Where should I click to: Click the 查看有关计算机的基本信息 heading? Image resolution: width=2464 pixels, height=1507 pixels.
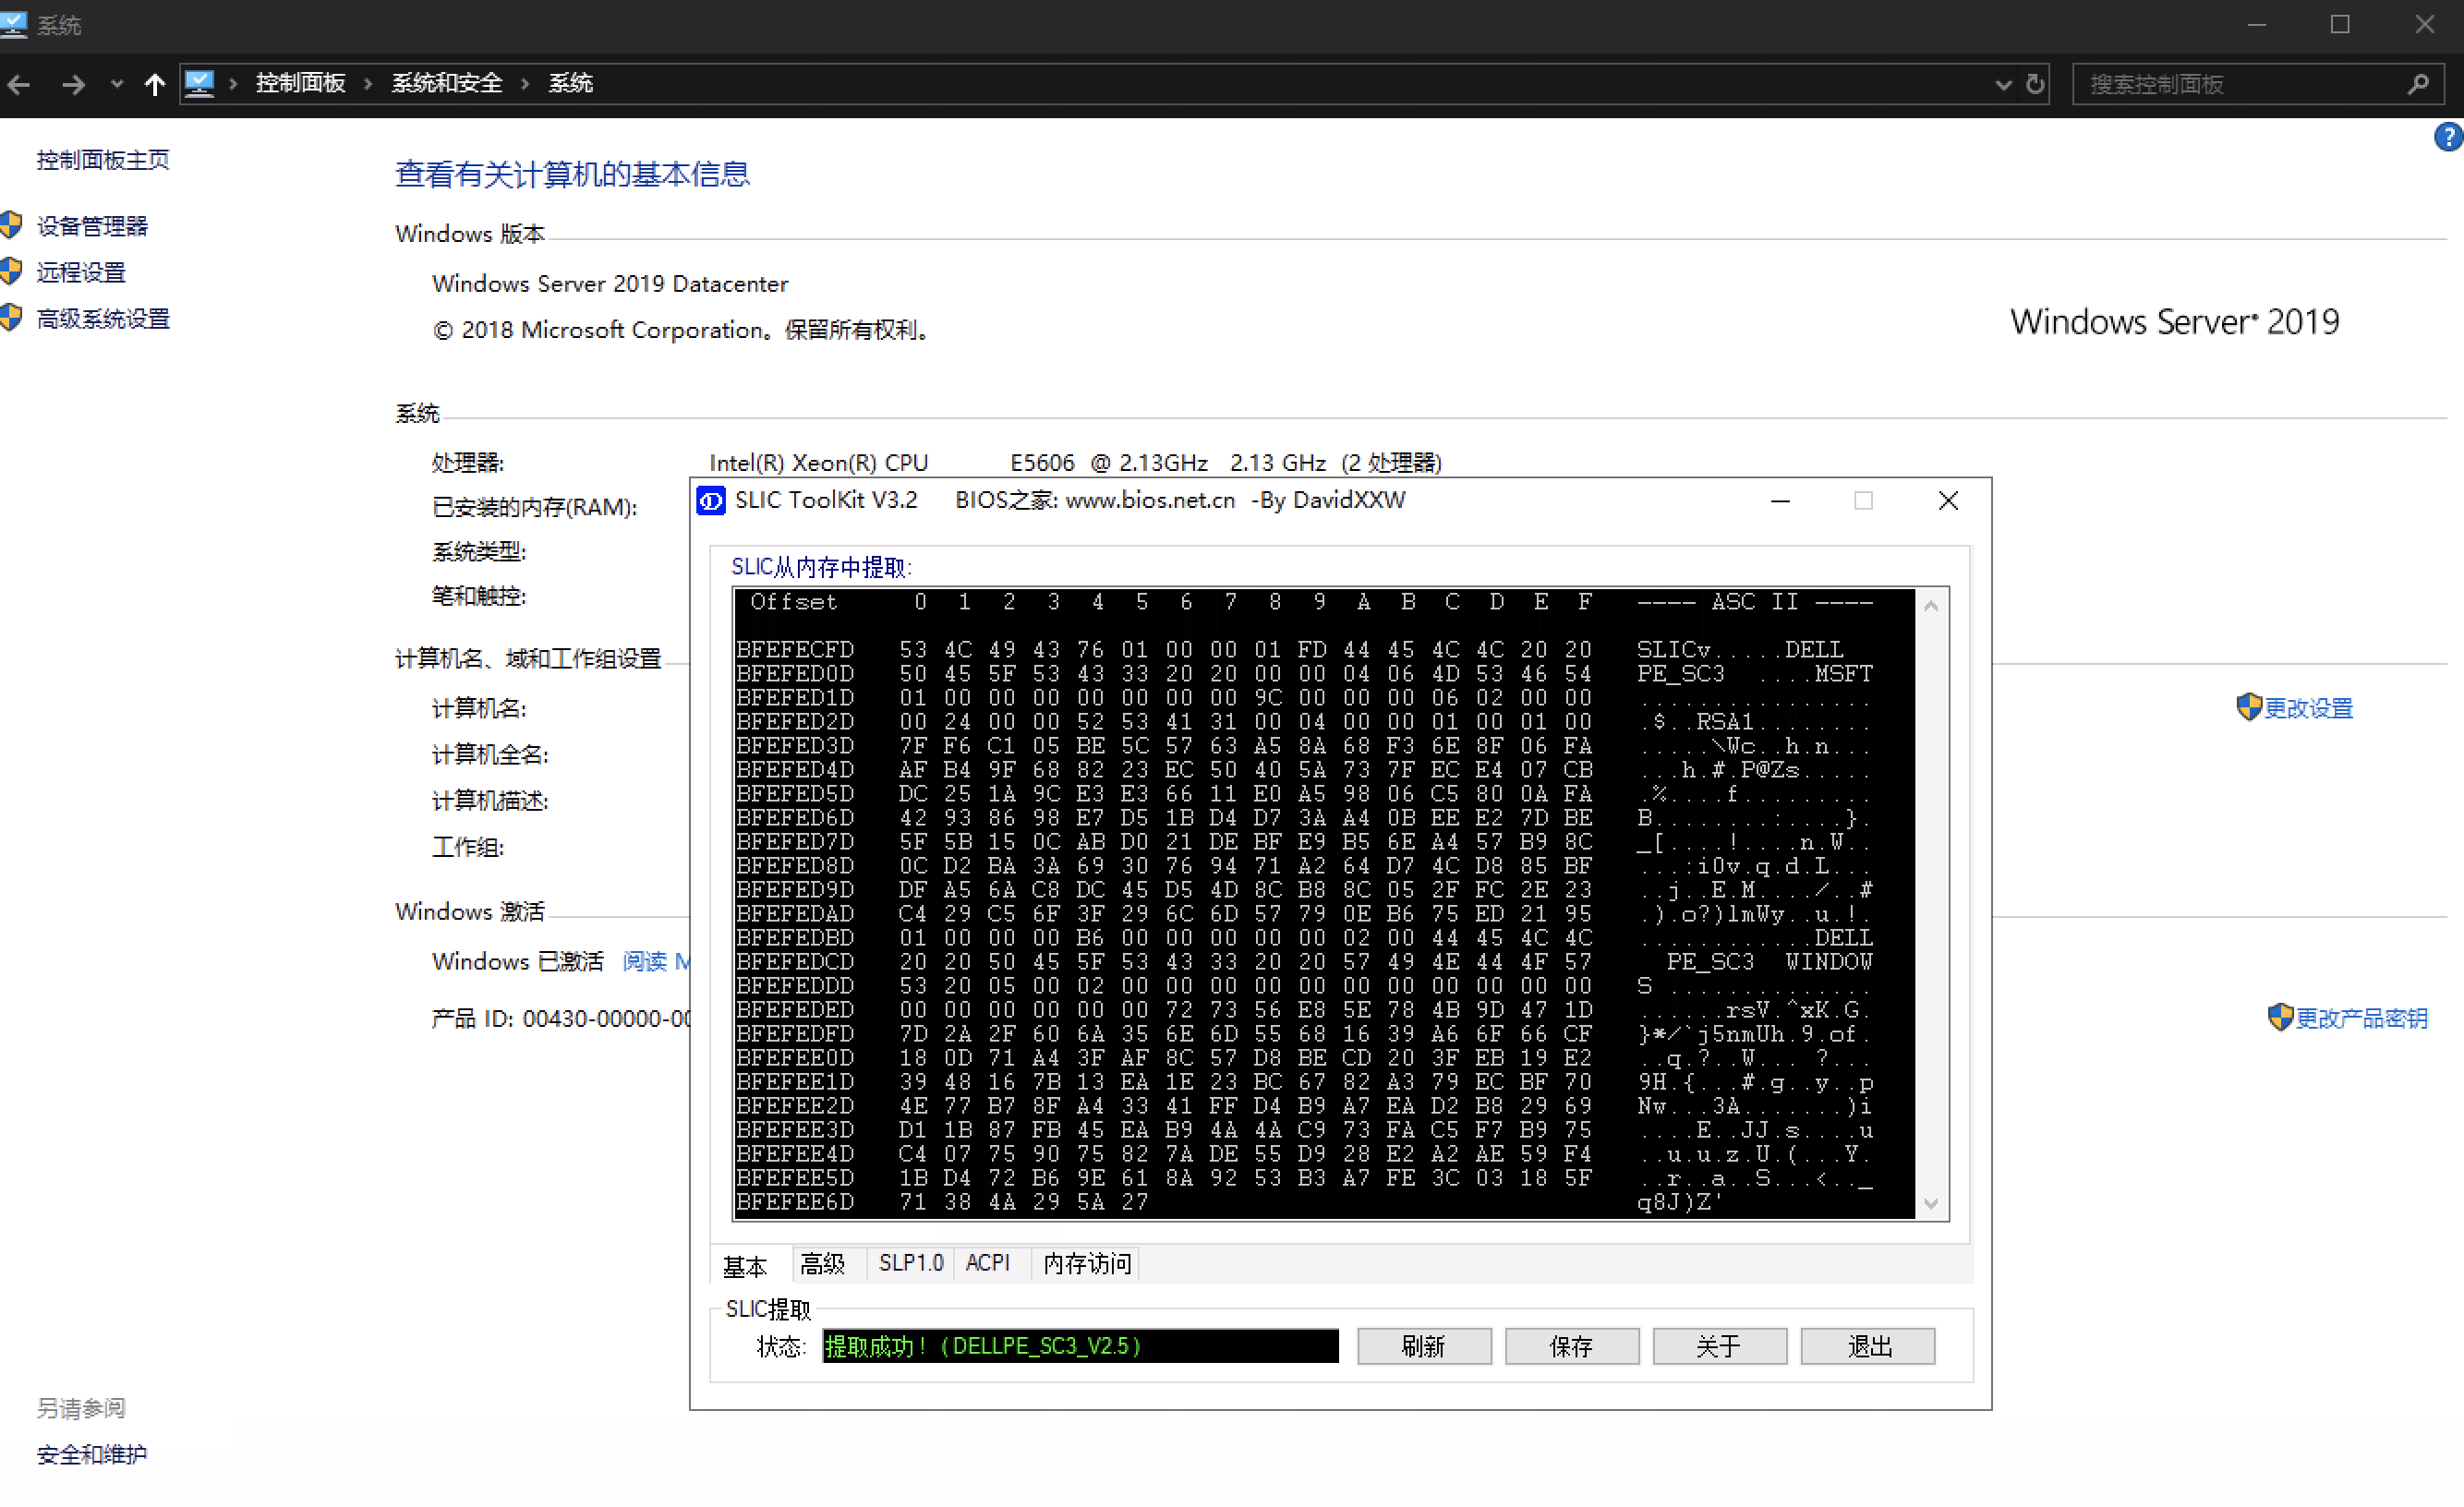point(572,174)
